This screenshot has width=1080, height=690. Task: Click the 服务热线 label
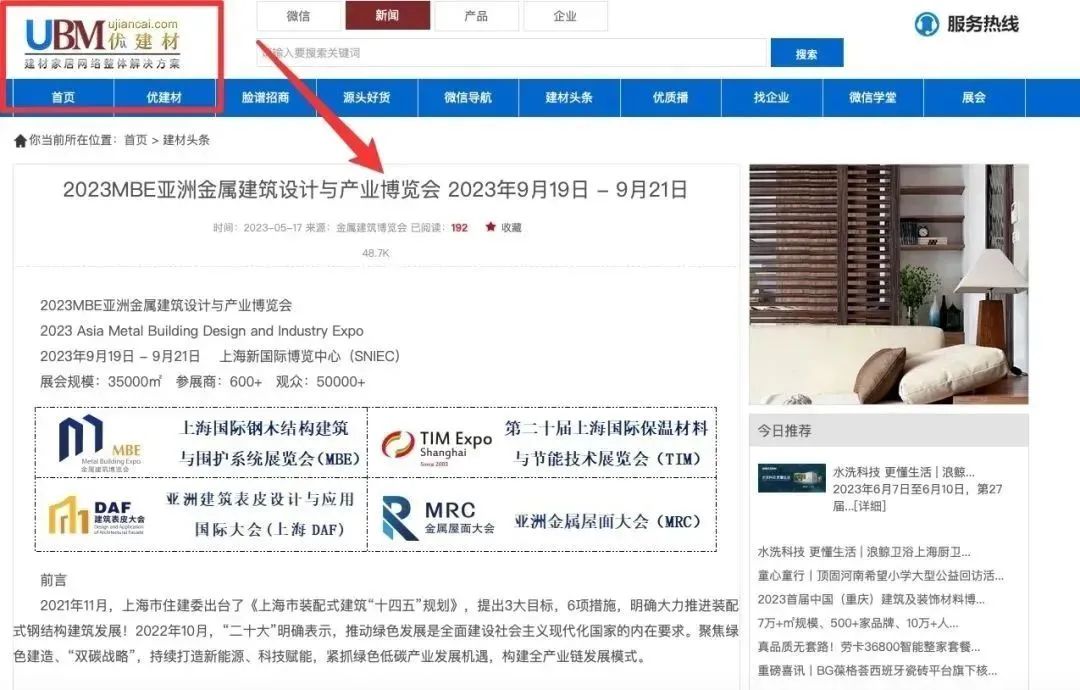point(983,24)
